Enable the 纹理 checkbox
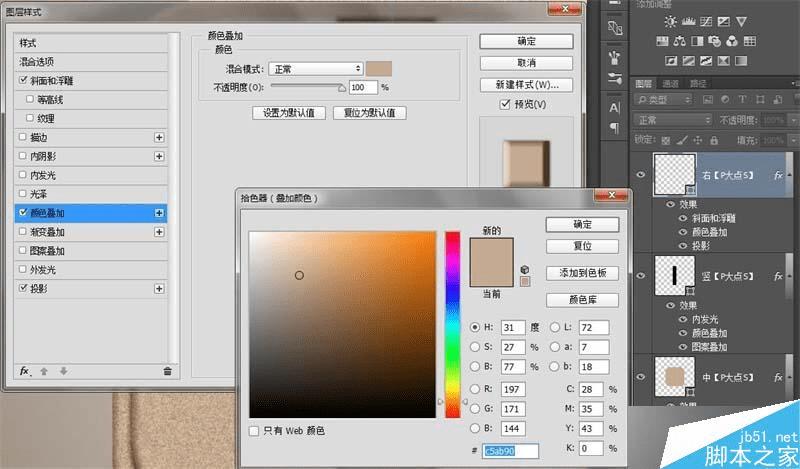The height and width of the screenshot is (469, 800). [30, 118]
